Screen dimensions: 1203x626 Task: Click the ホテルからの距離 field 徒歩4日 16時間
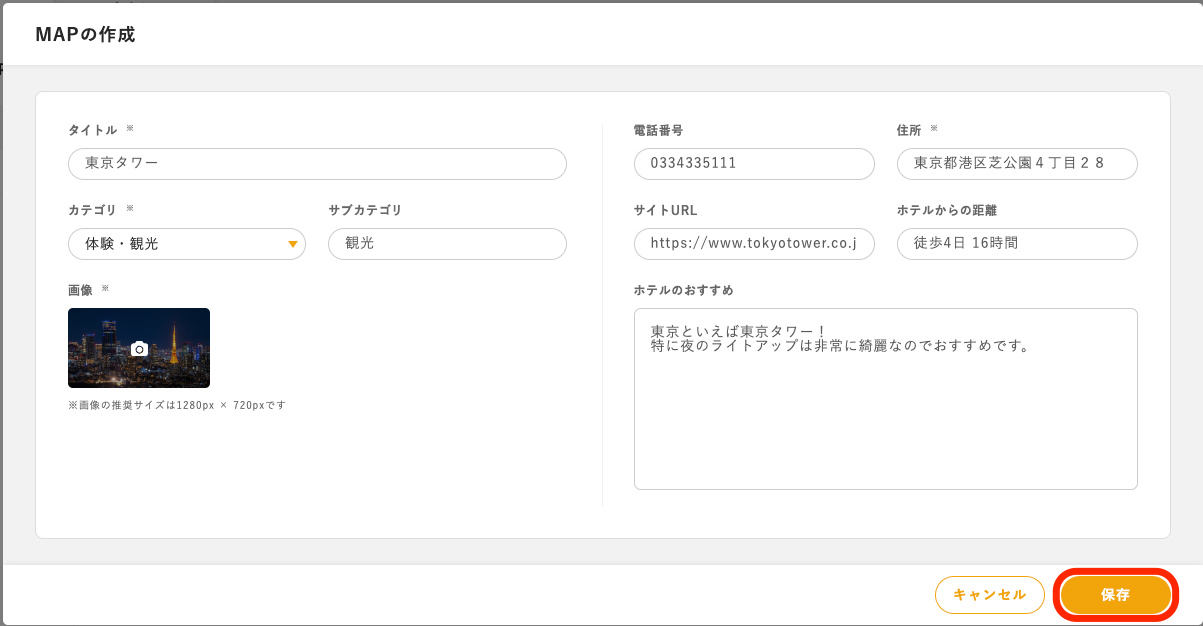1017,244
